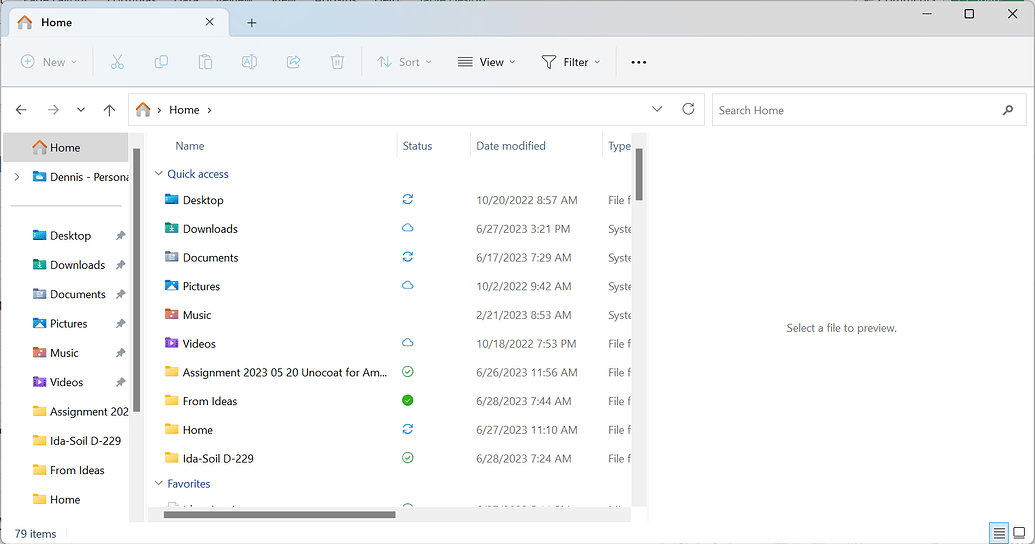Select the Home tab

point(119,22)
